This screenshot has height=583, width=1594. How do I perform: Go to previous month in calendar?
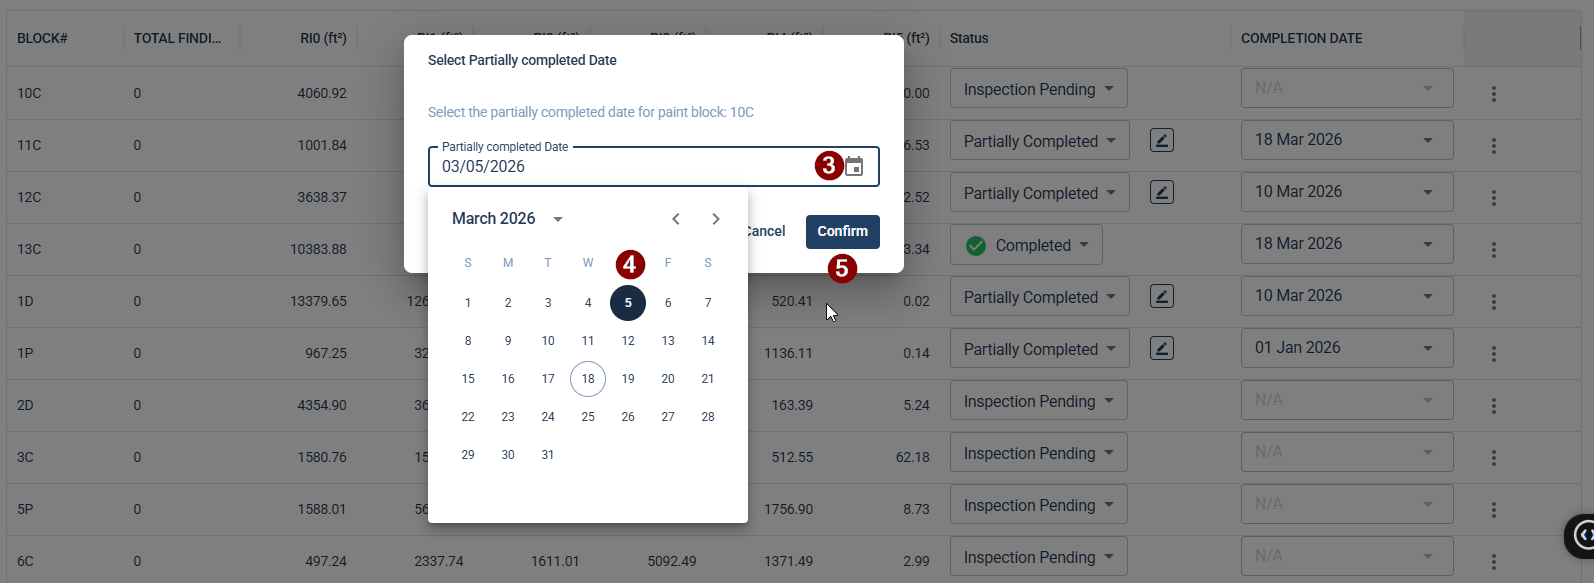(676, 219)
